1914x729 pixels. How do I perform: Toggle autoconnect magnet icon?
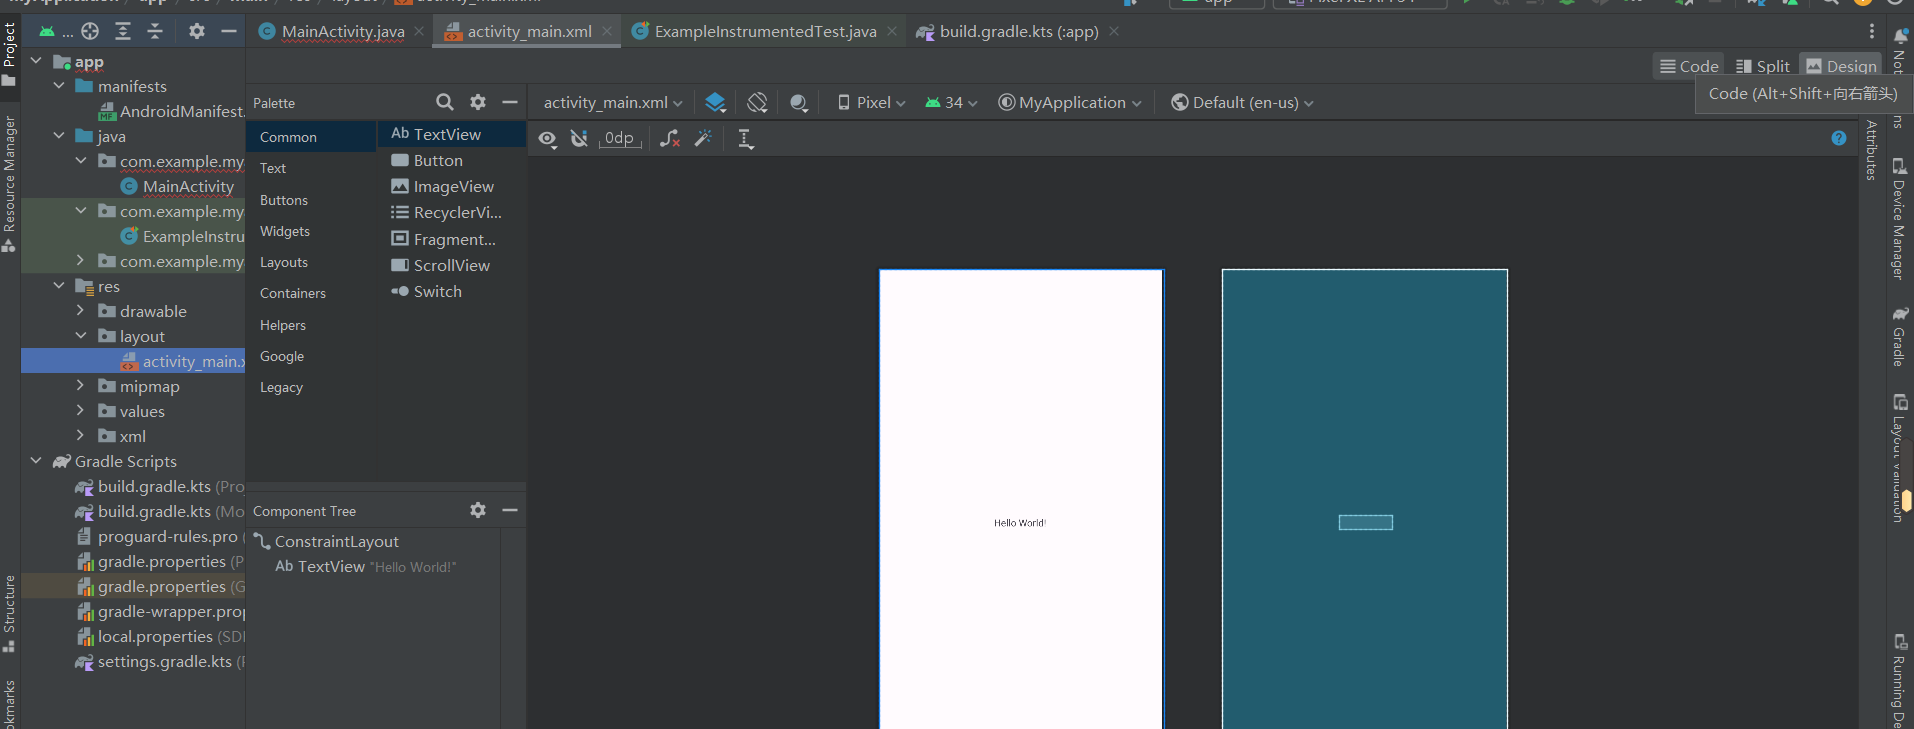(579, 139)
